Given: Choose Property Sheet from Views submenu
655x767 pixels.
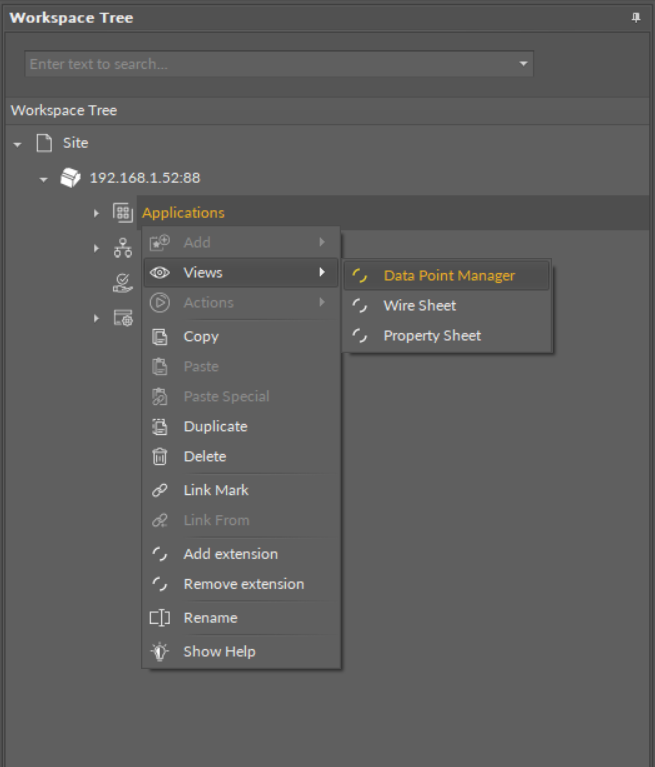Looking at the screenshot, I should click(432, 336).
